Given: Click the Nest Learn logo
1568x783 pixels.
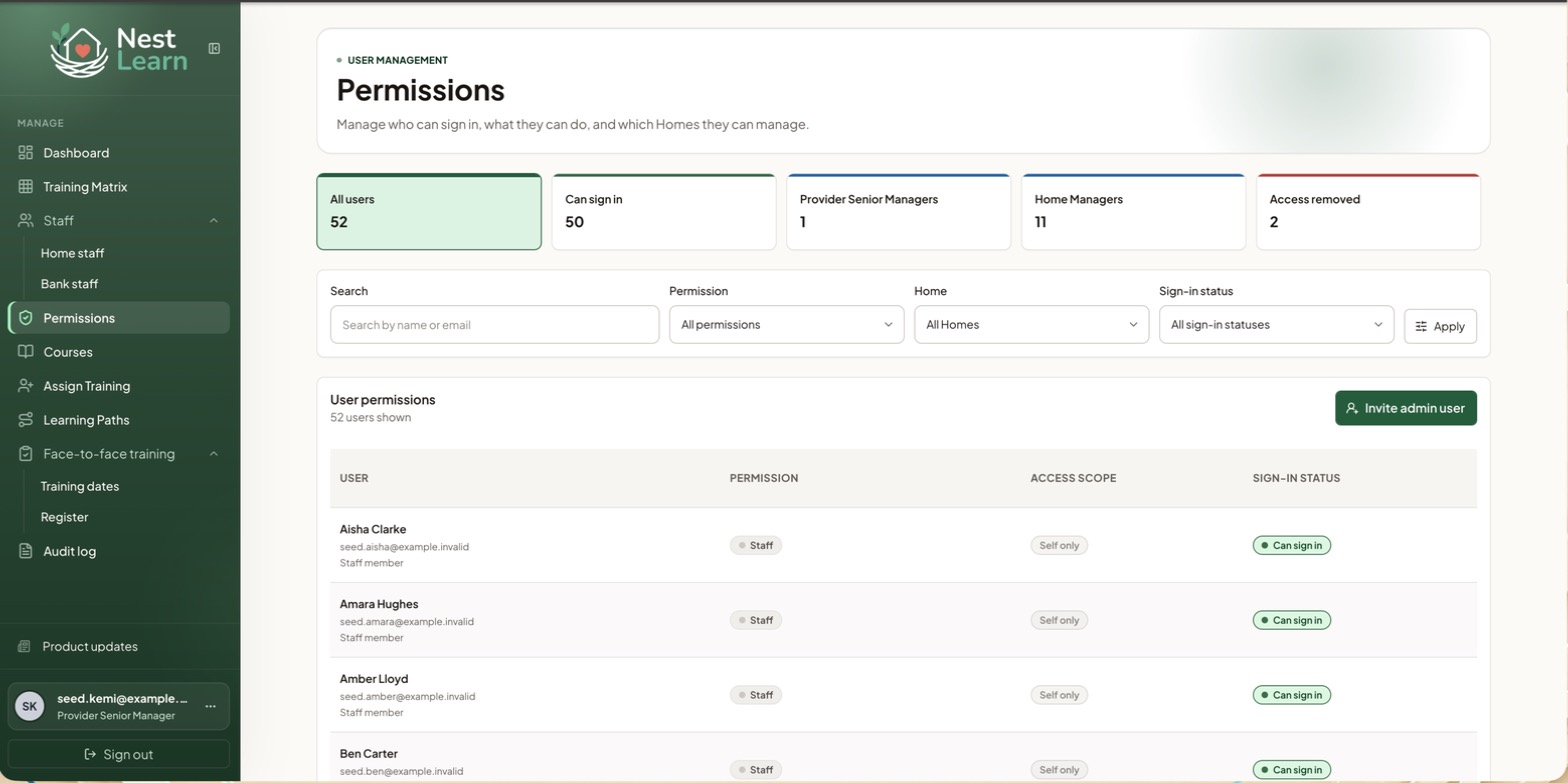Looking at the screenshot, I should coord(118,50).
